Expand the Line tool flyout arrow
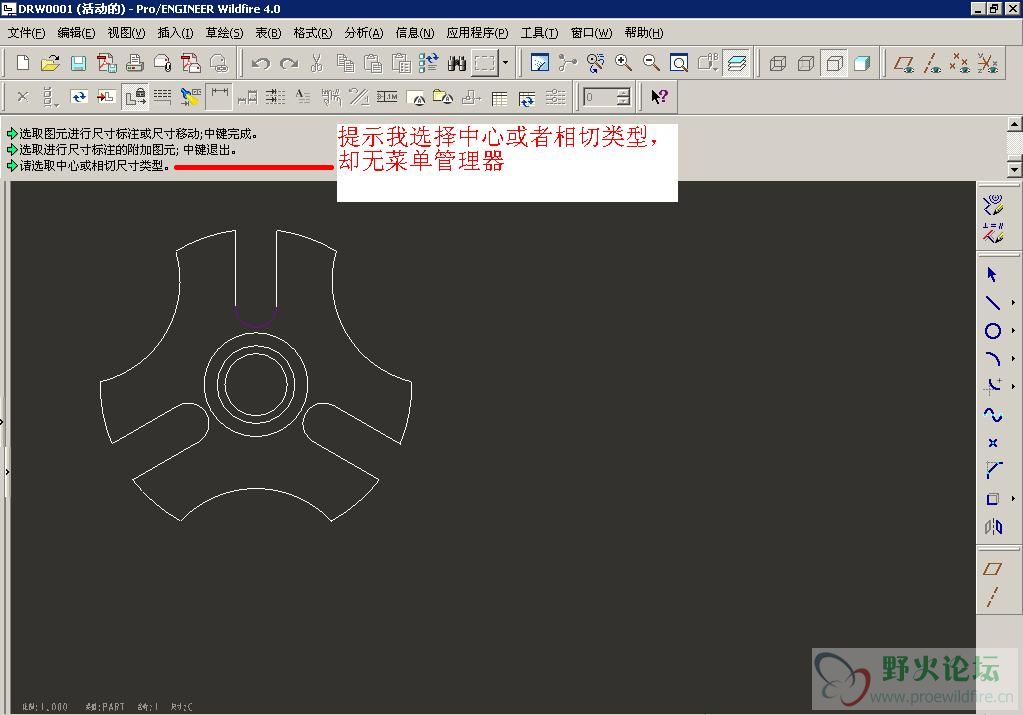1023x715 pixels. click(x=1013, y=303)
